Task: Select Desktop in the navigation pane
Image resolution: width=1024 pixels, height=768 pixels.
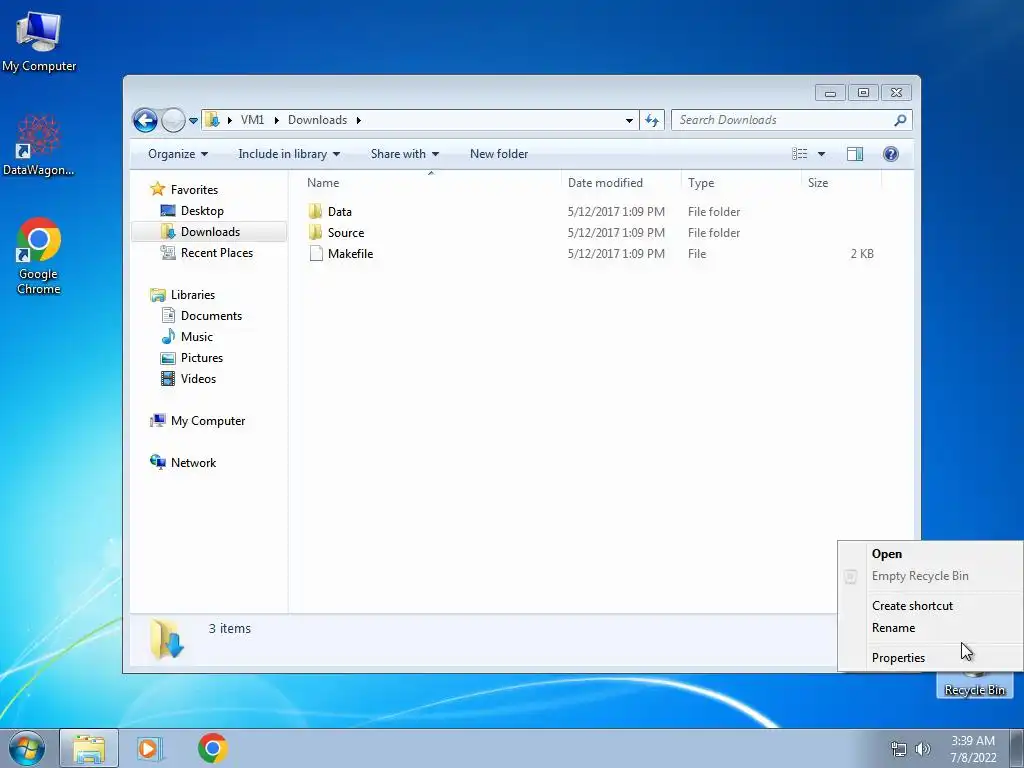Action: point(202,211)
